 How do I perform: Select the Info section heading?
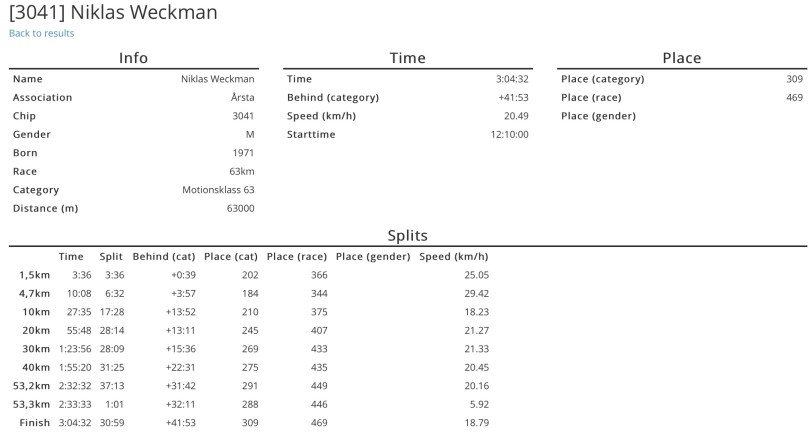pos(133,58)
